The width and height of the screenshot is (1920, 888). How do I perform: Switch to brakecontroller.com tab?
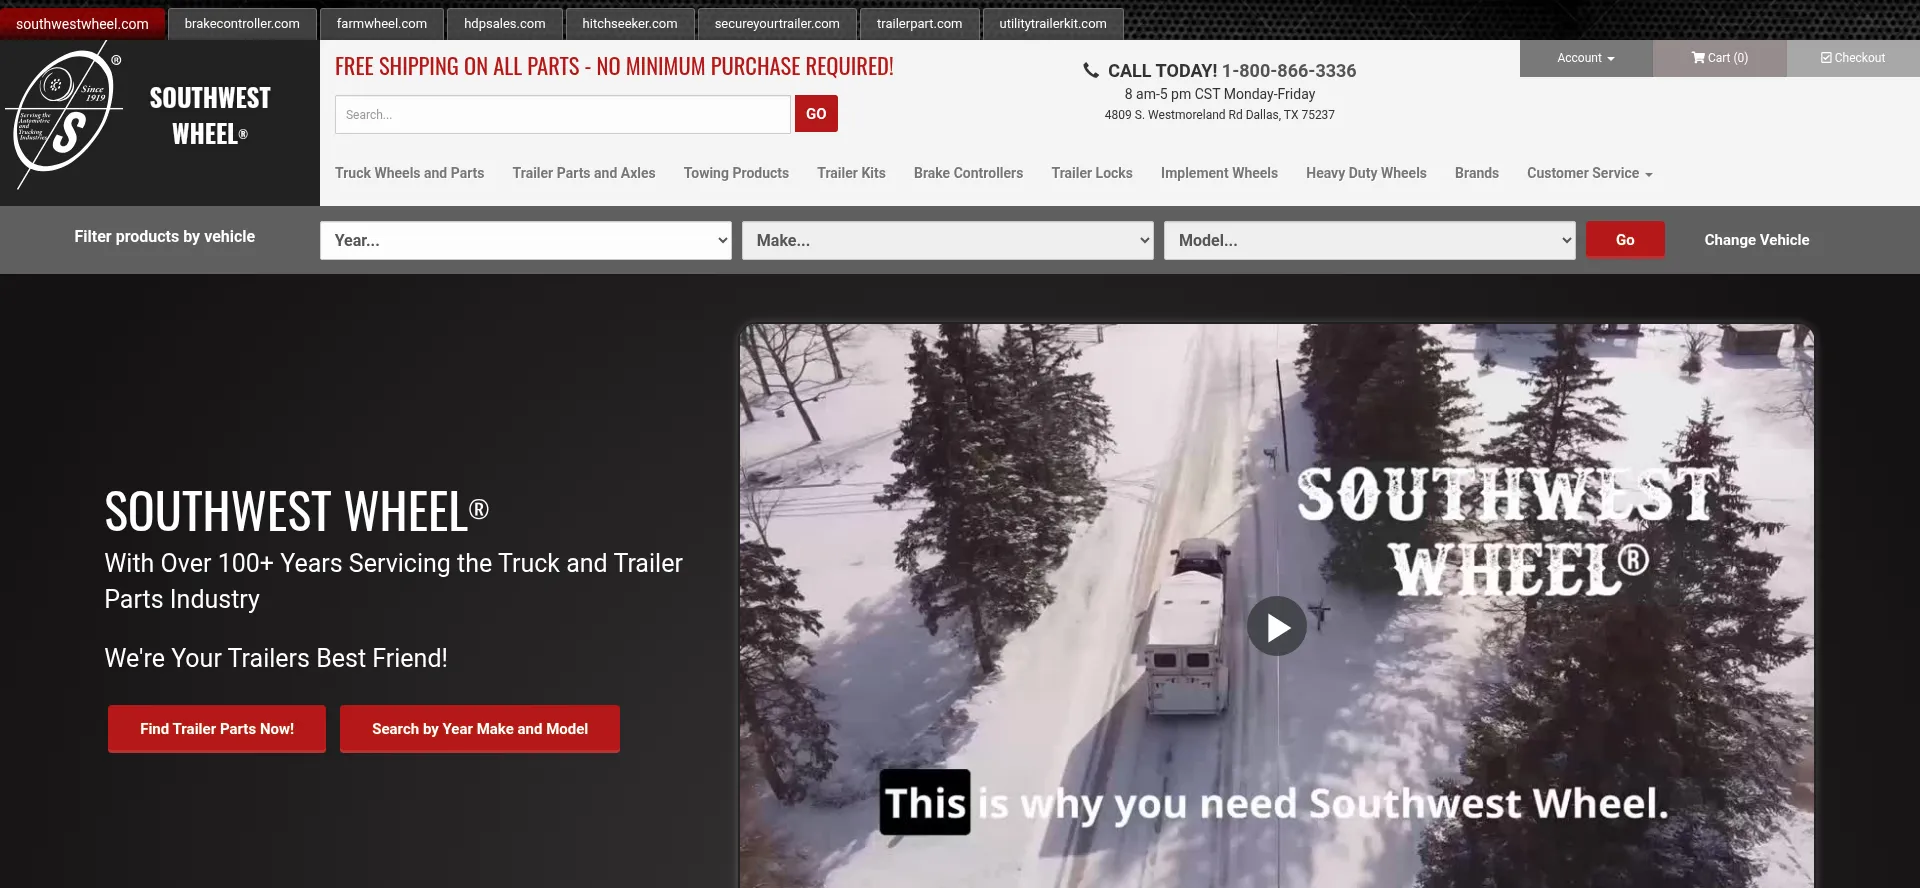(x=242, y=24)
